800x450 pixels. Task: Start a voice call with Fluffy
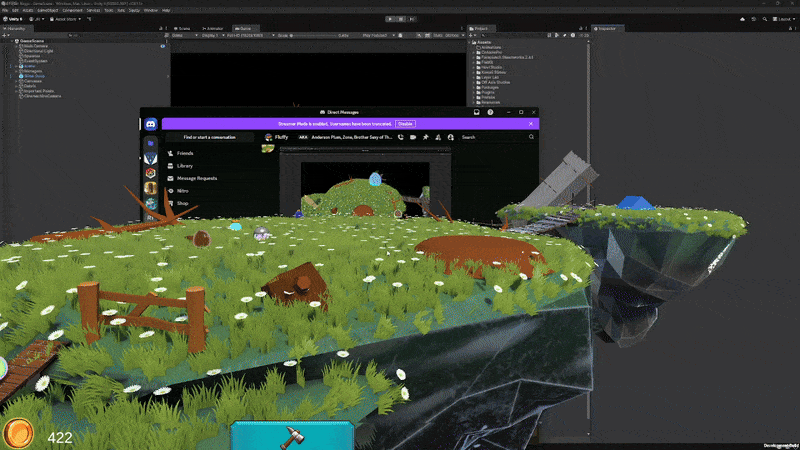click(400, 136)
